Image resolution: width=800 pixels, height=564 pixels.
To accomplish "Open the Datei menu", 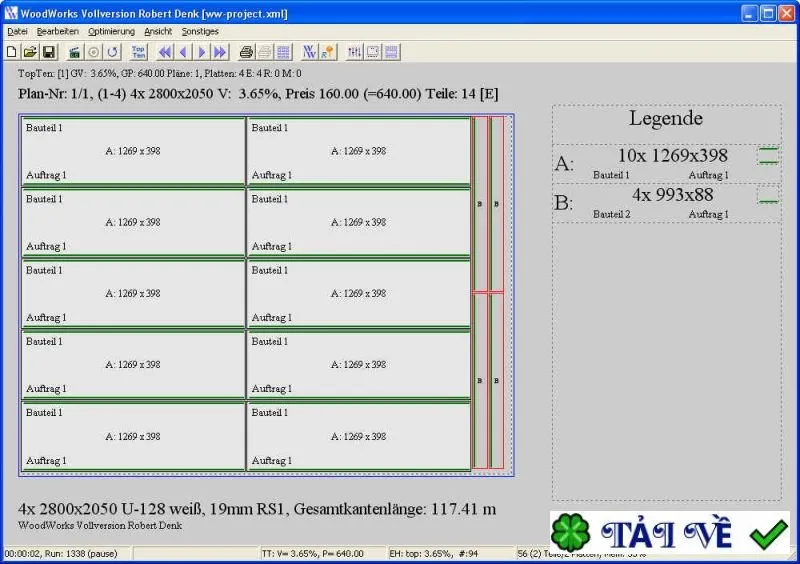I will 17,32.
